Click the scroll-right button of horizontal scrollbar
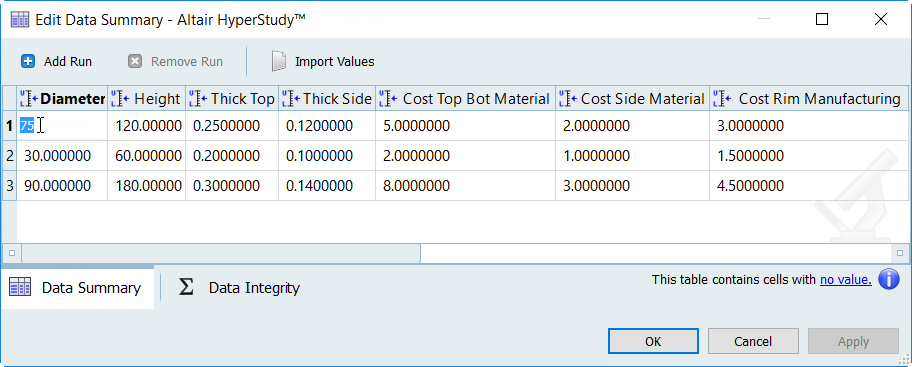This screenshot has width=912, height=367. tap(900, 253)
